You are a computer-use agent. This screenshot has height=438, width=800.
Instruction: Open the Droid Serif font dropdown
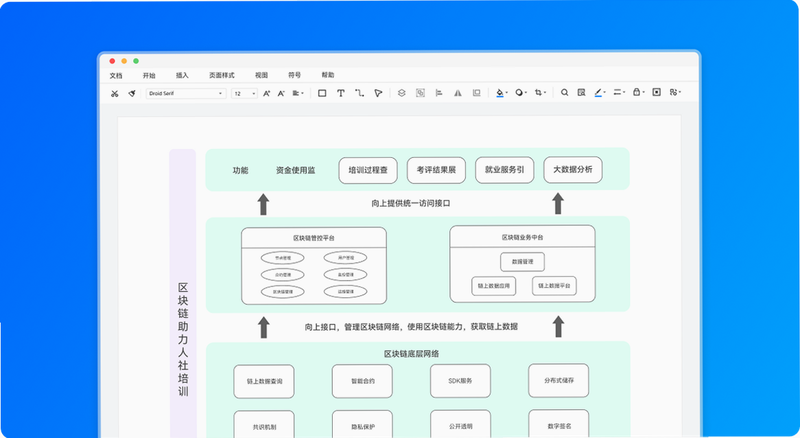[x=186, y=93]
